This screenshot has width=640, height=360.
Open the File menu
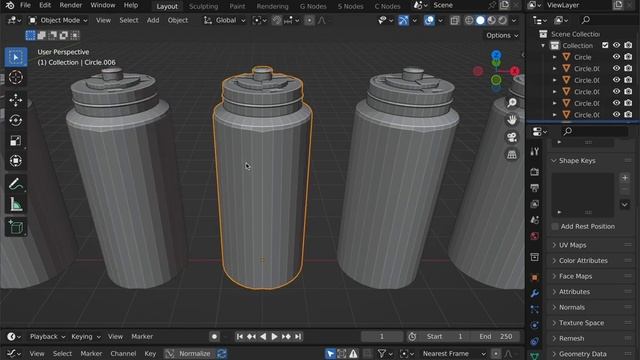[25, 5]
